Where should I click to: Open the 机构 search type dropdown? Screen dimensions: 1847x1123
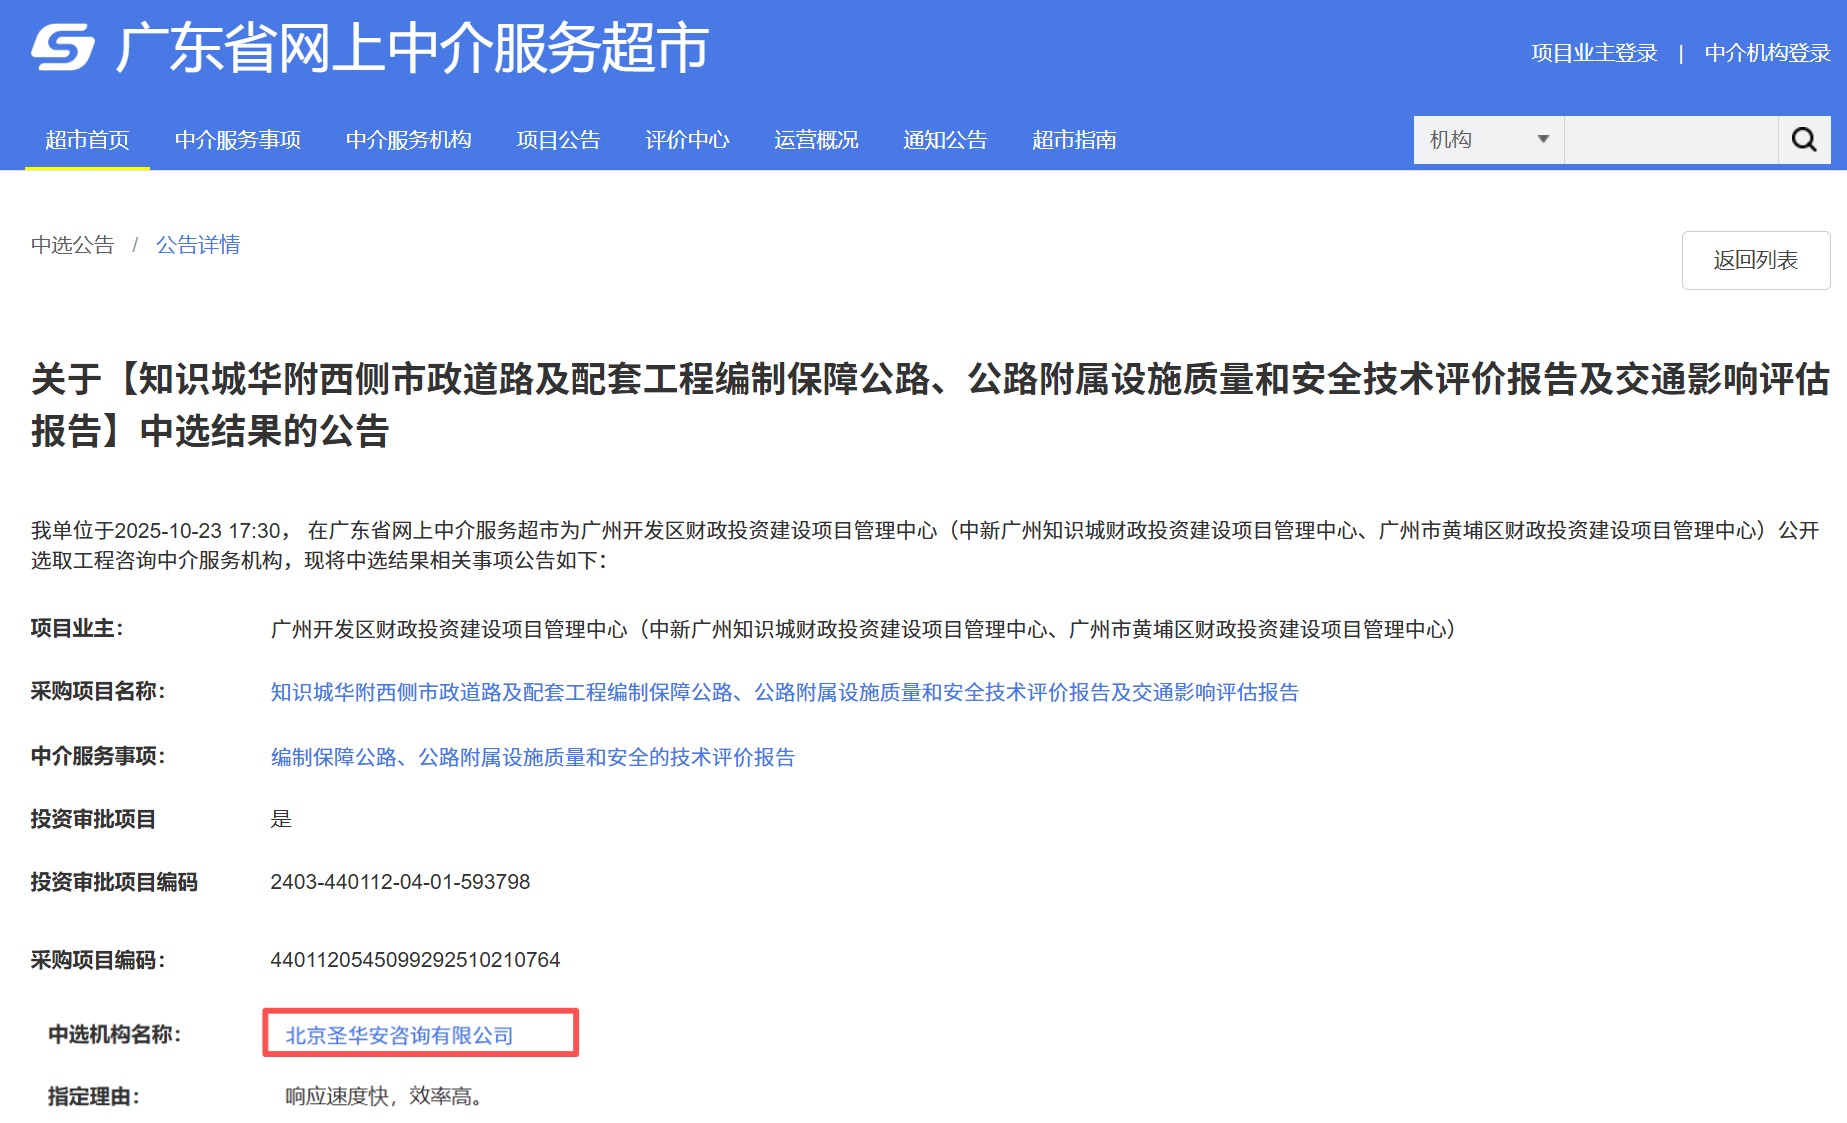tap(1488, 140)
